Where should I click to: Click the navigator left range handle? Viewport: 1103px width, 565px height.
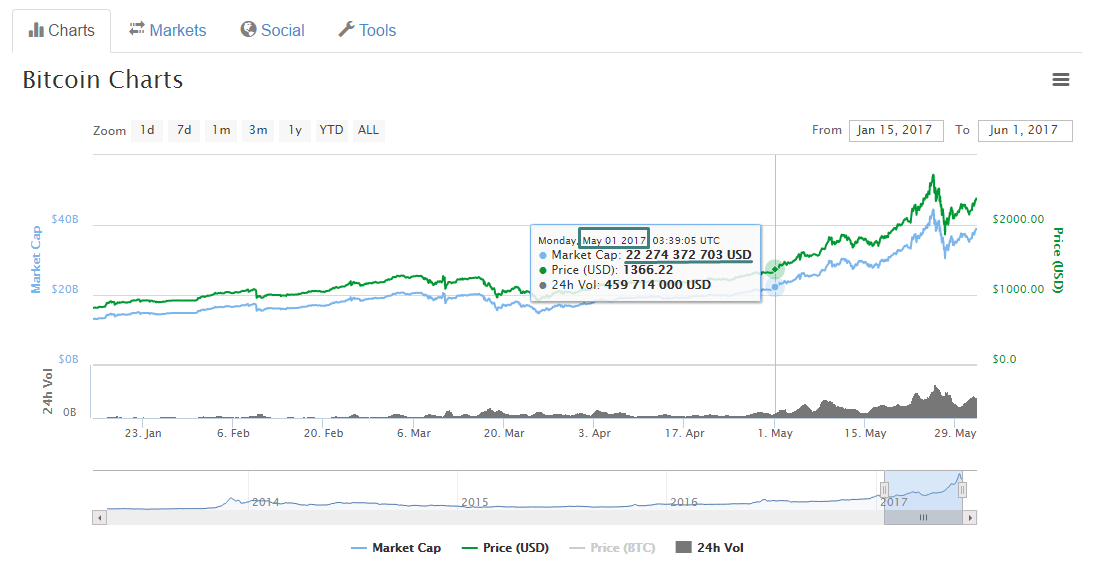click(884, 489)
